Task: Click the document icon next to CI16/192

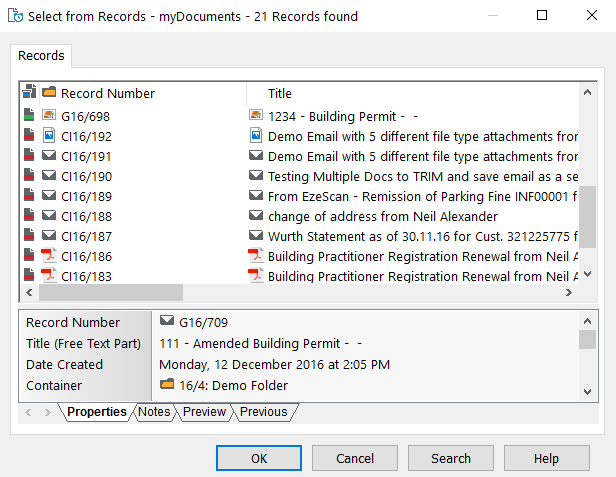Action: coord(49,136)
